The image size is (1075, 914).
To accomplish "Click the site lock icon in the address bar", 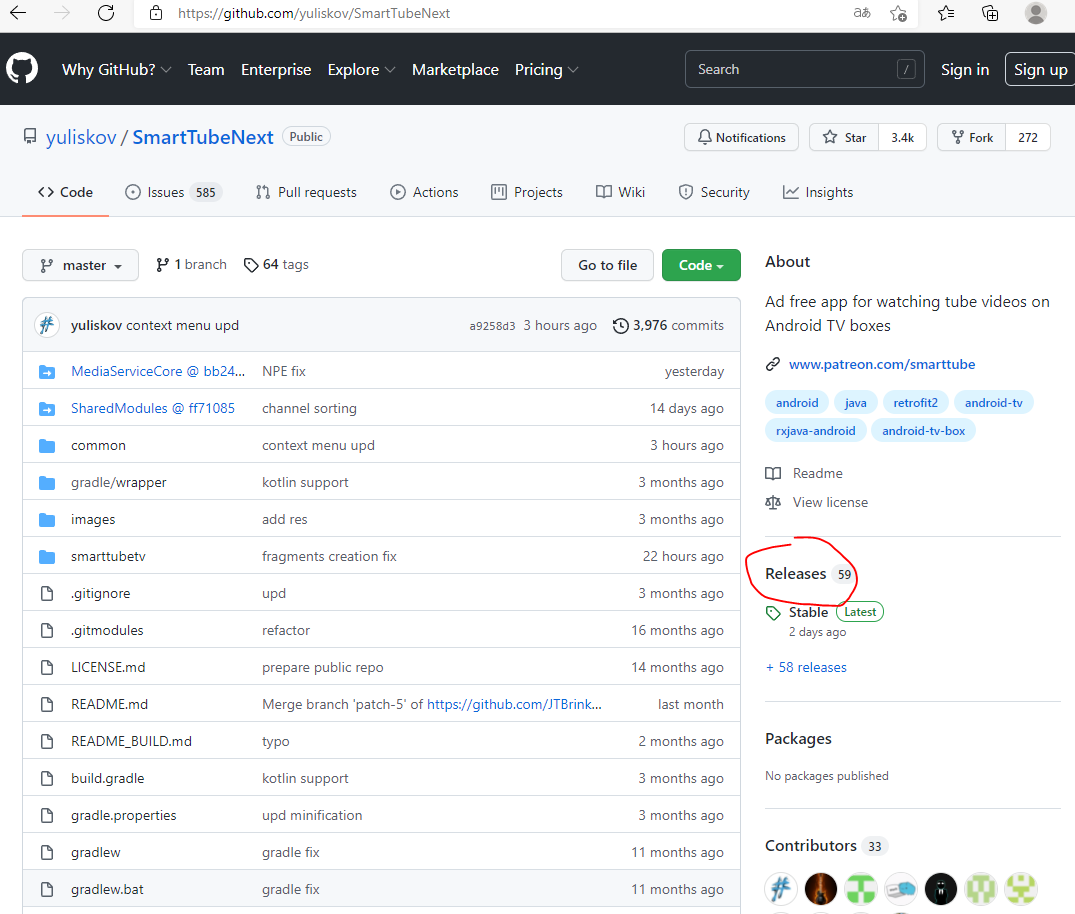I will [156, 13].
